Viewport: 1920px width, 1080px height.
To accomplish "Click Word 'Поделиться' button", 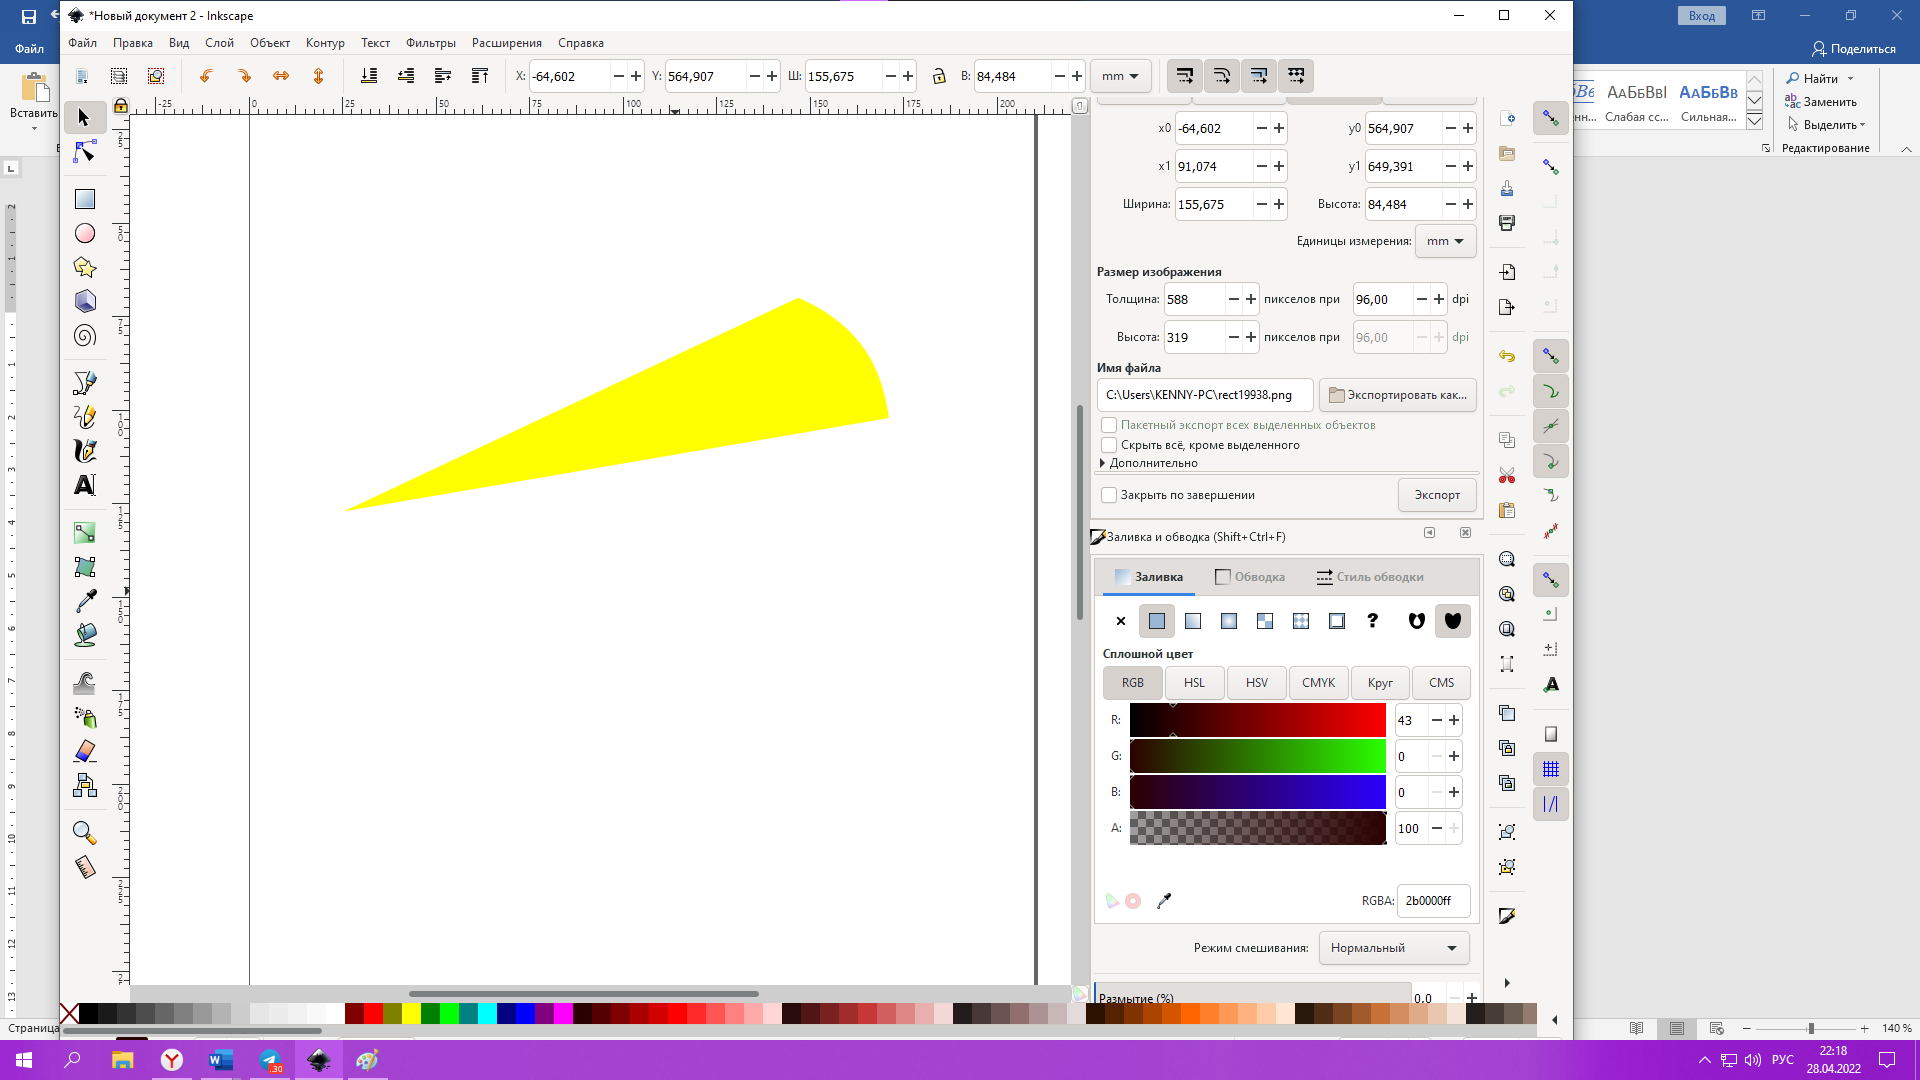I will tap(1854, 49).
